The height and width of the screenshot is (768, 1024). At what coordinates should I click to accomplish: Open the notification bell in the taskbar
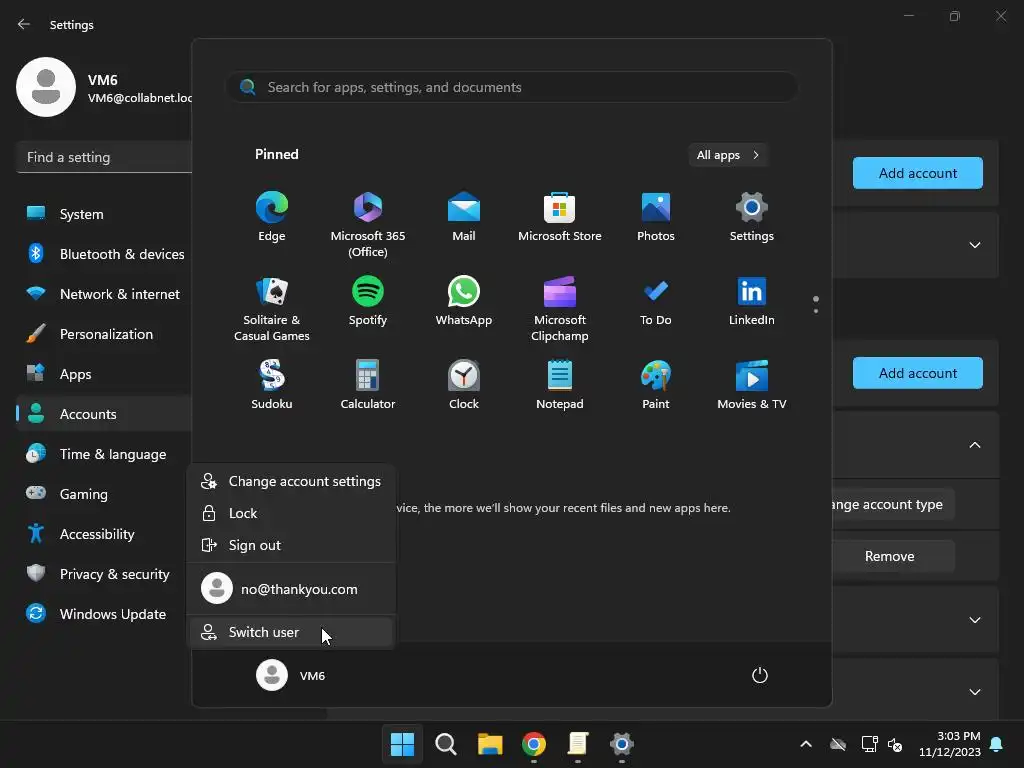997,744
